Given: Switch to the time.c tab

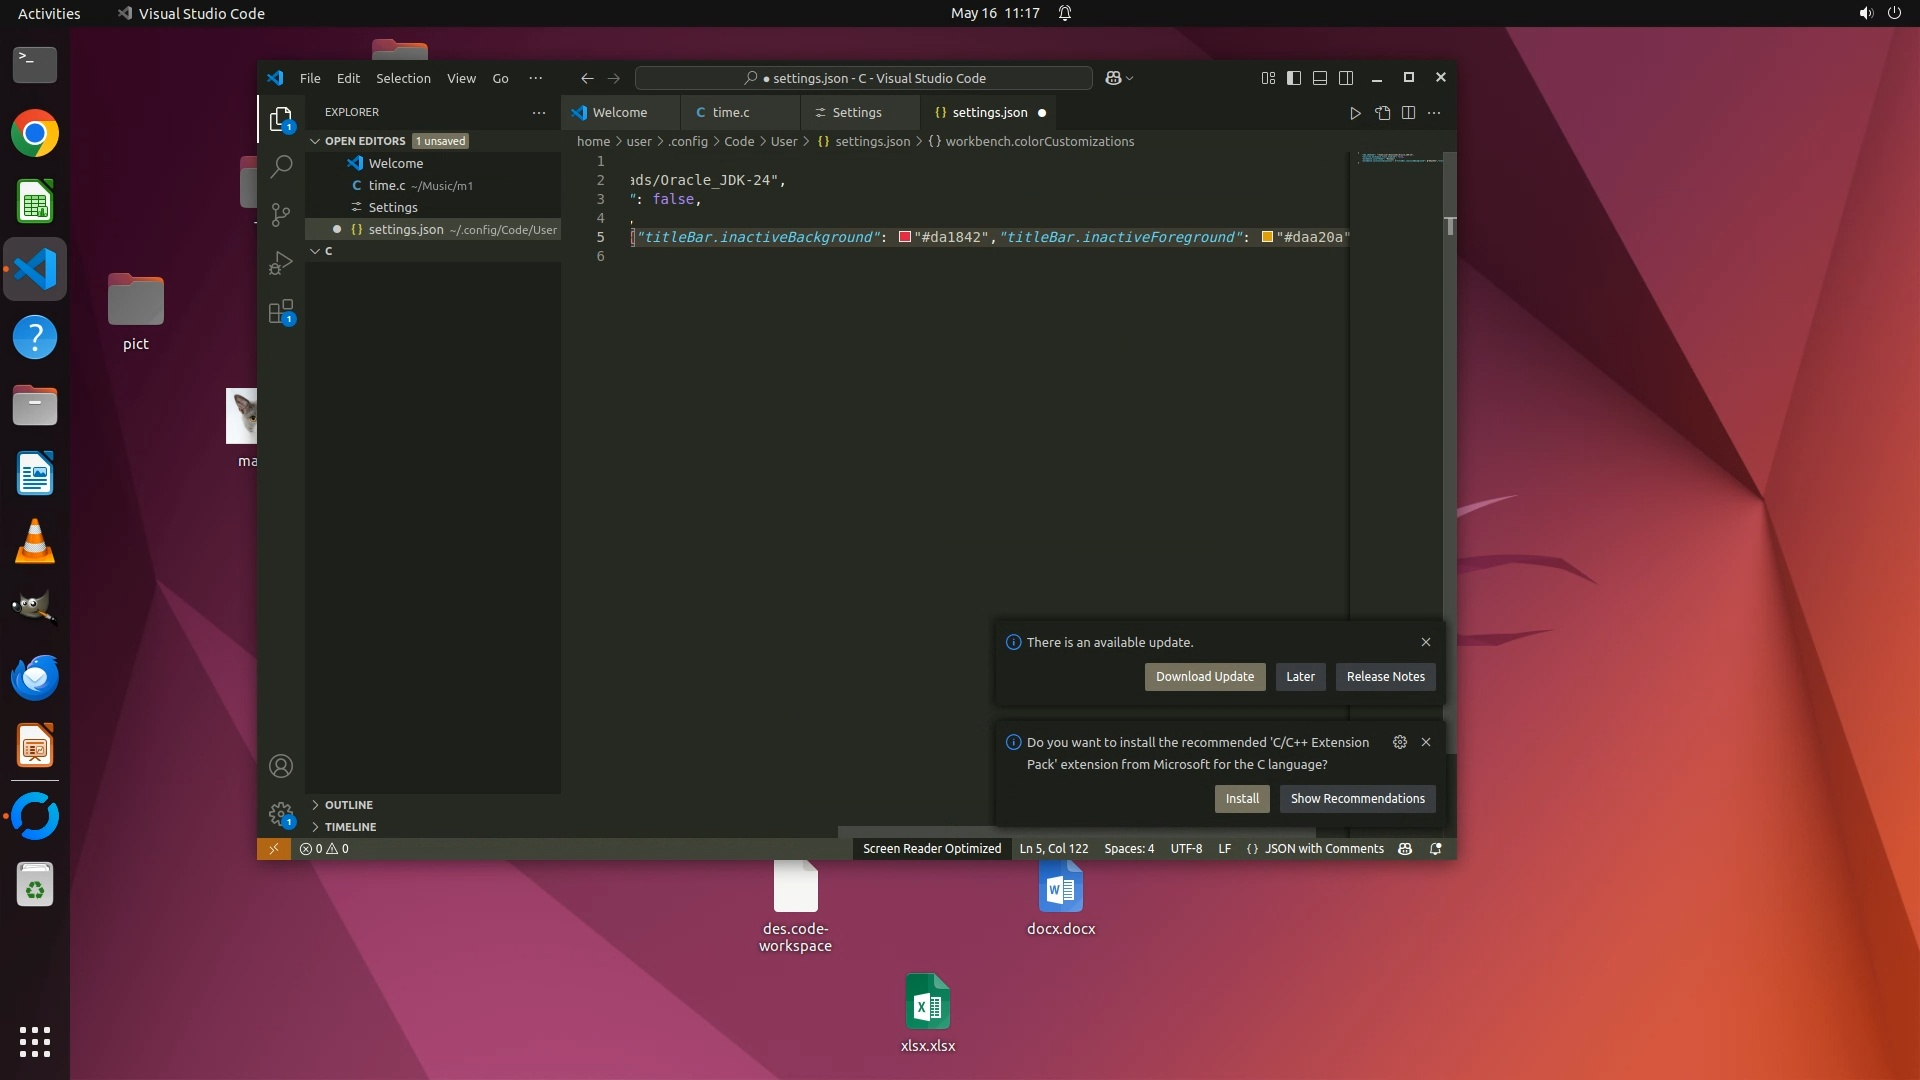Looking at the screenshot, I should pos(730,113).
